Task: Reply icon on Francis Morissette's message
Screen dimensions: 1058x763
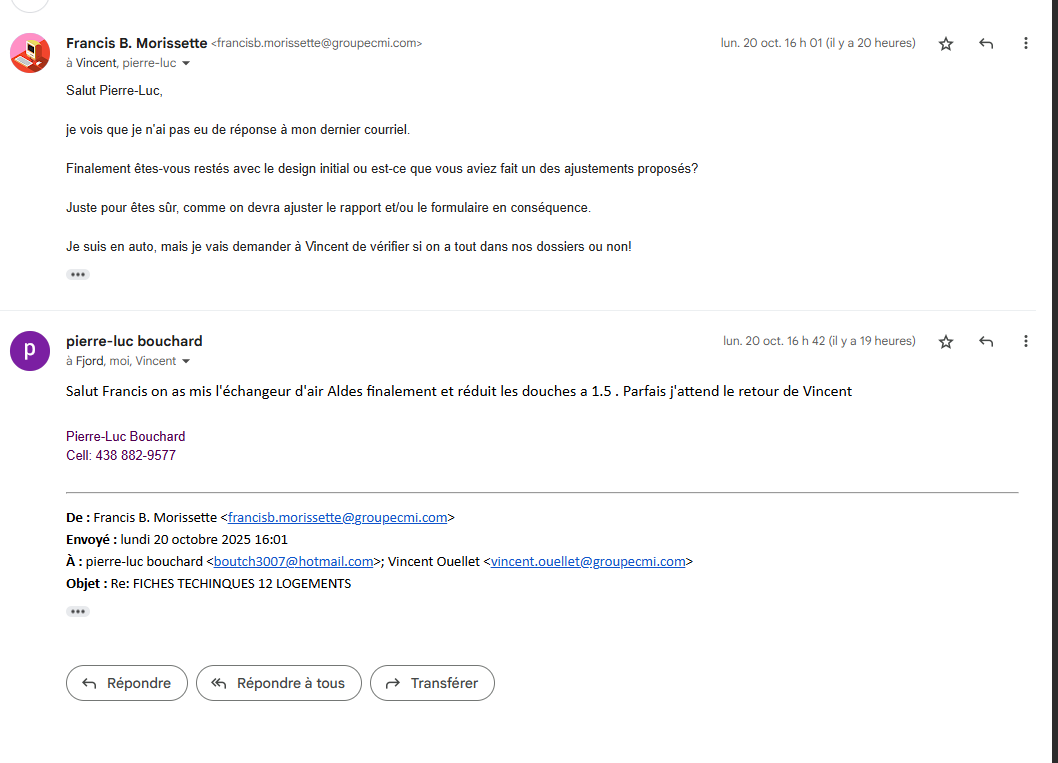Action: pyautogui.click(x=986, y=44)
